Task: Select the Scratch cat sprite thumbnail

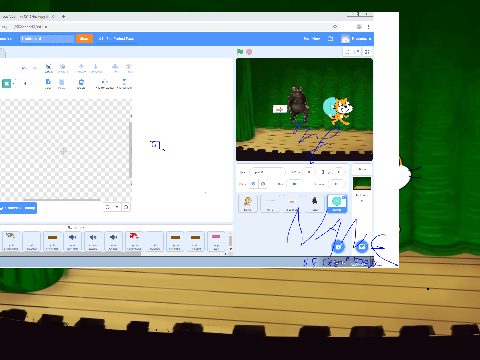Action: [248, 203]
